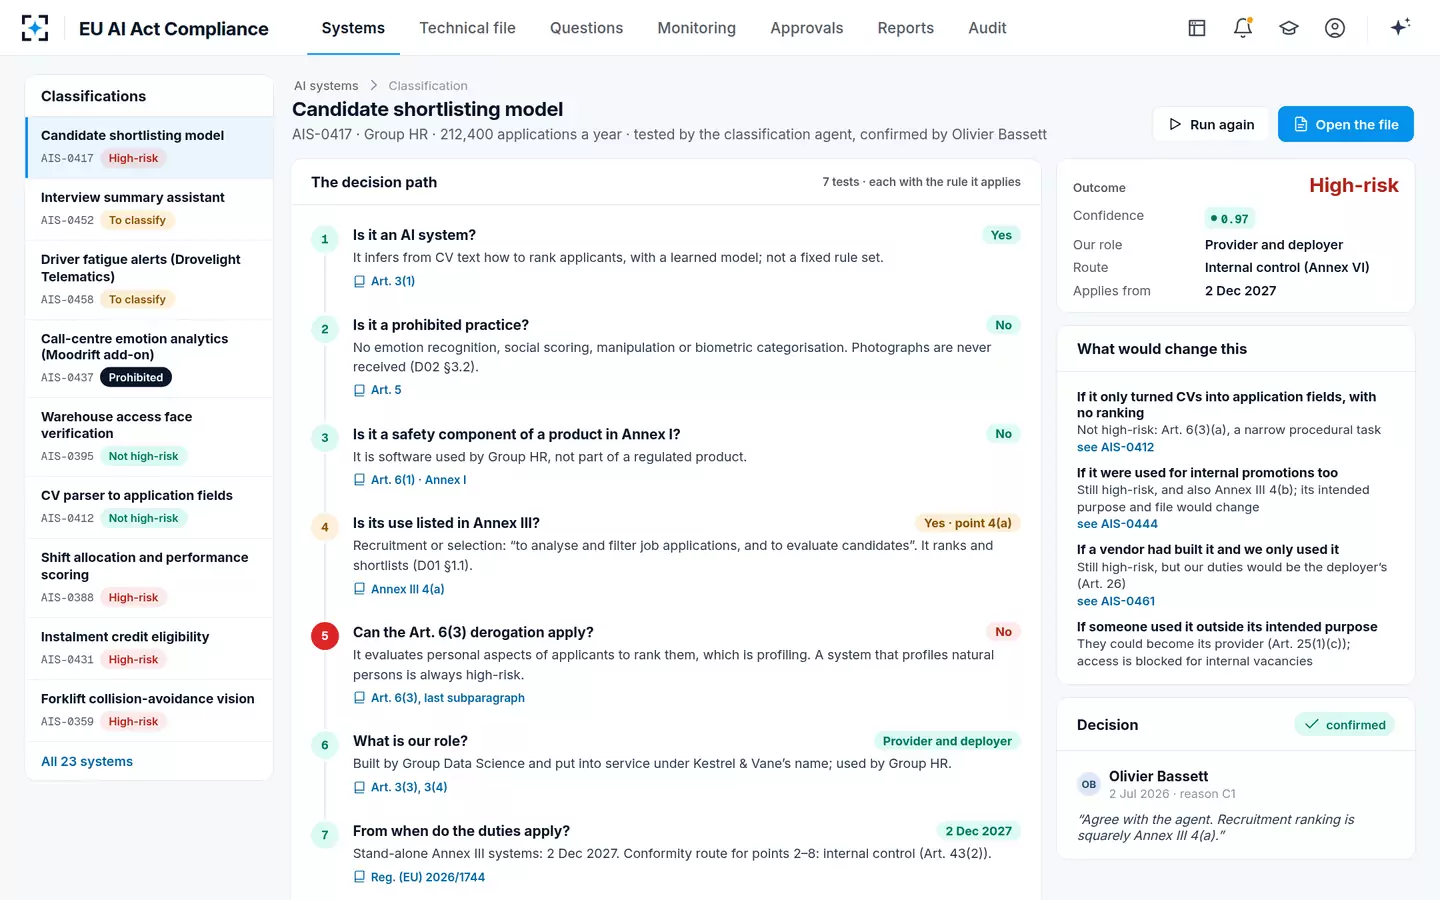Screen dimensions: 1440x900
Task: Open Art. 6(3), last subparagraph link
Action: tap(439, 698)
